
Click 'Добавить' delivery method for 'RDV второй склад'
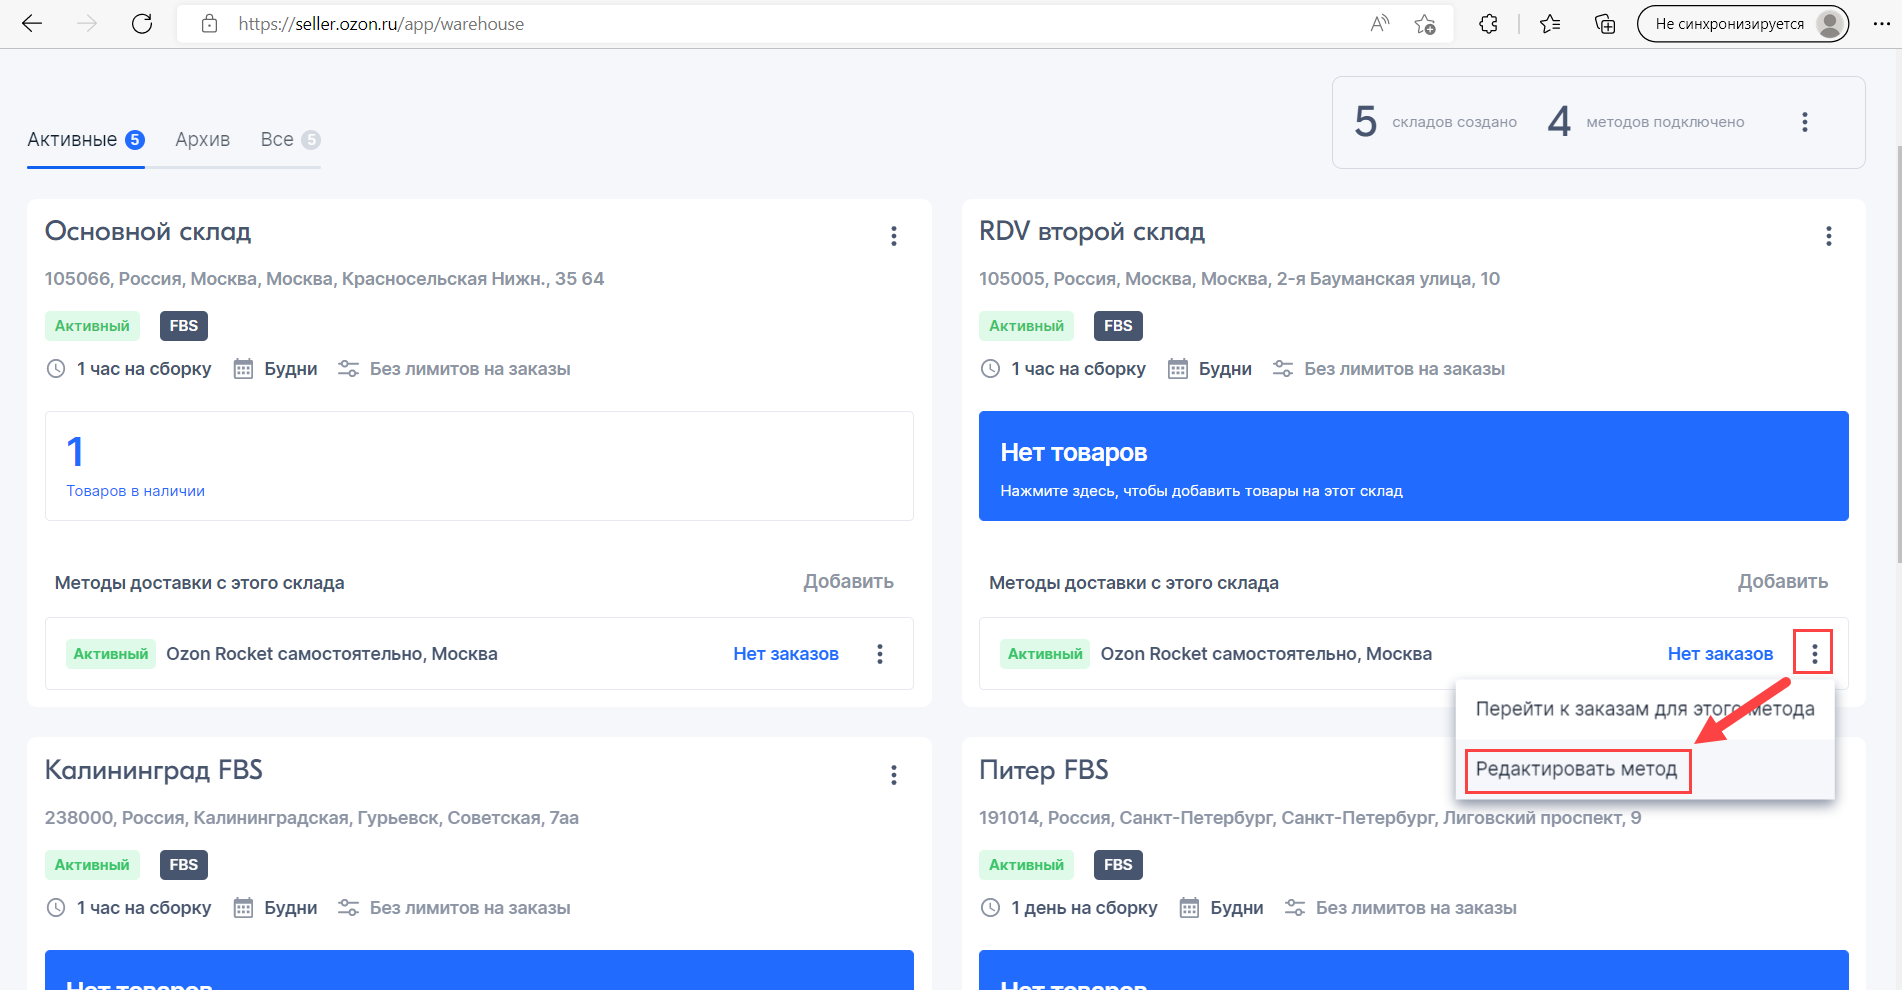tap(1783, 582)
